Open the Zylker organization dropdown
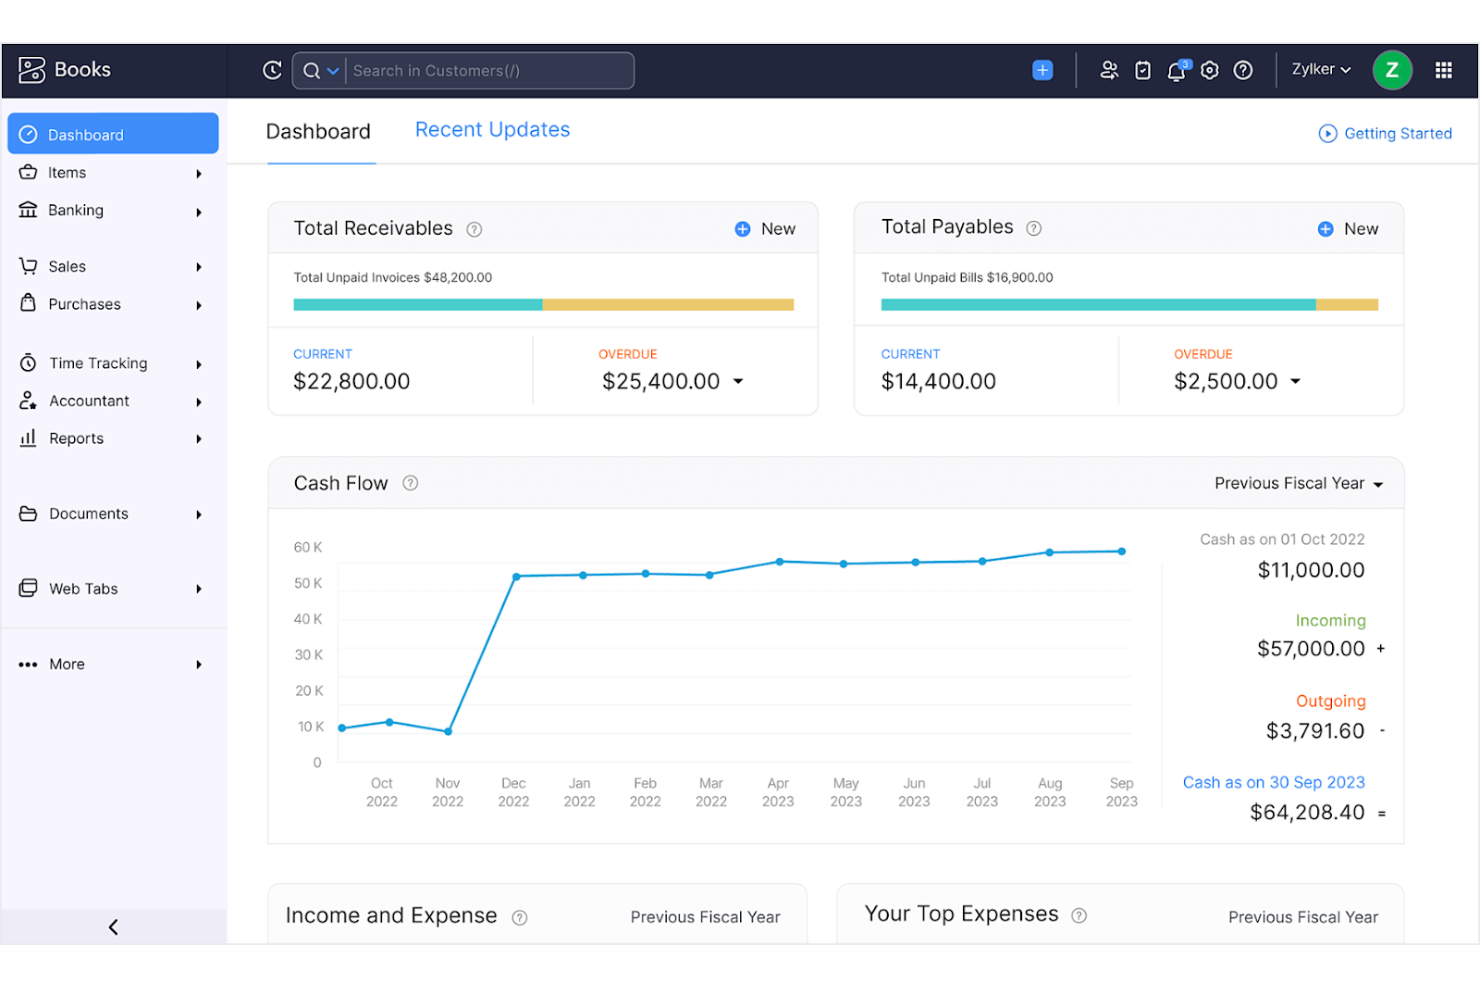Screen dimensions: 1480x987 pyautogui.click(x=1320, y=69)
